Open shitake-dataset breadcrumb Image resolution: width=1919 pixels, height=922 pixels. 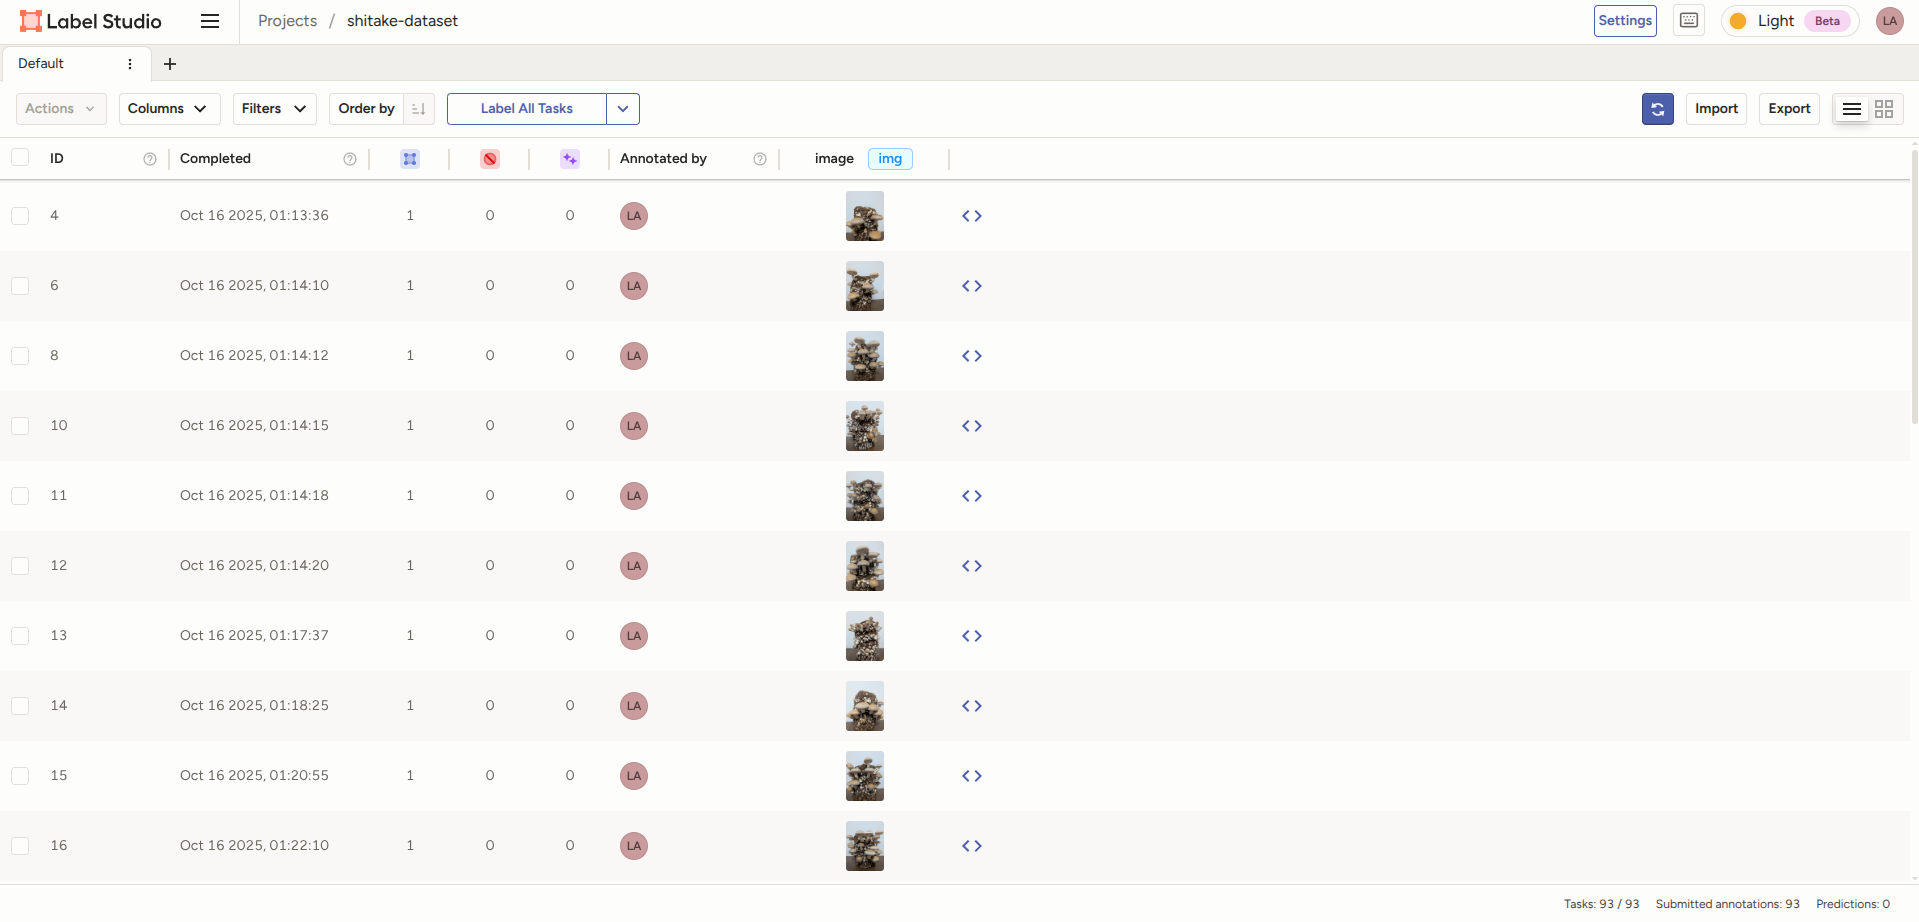(x=402, y=21)
